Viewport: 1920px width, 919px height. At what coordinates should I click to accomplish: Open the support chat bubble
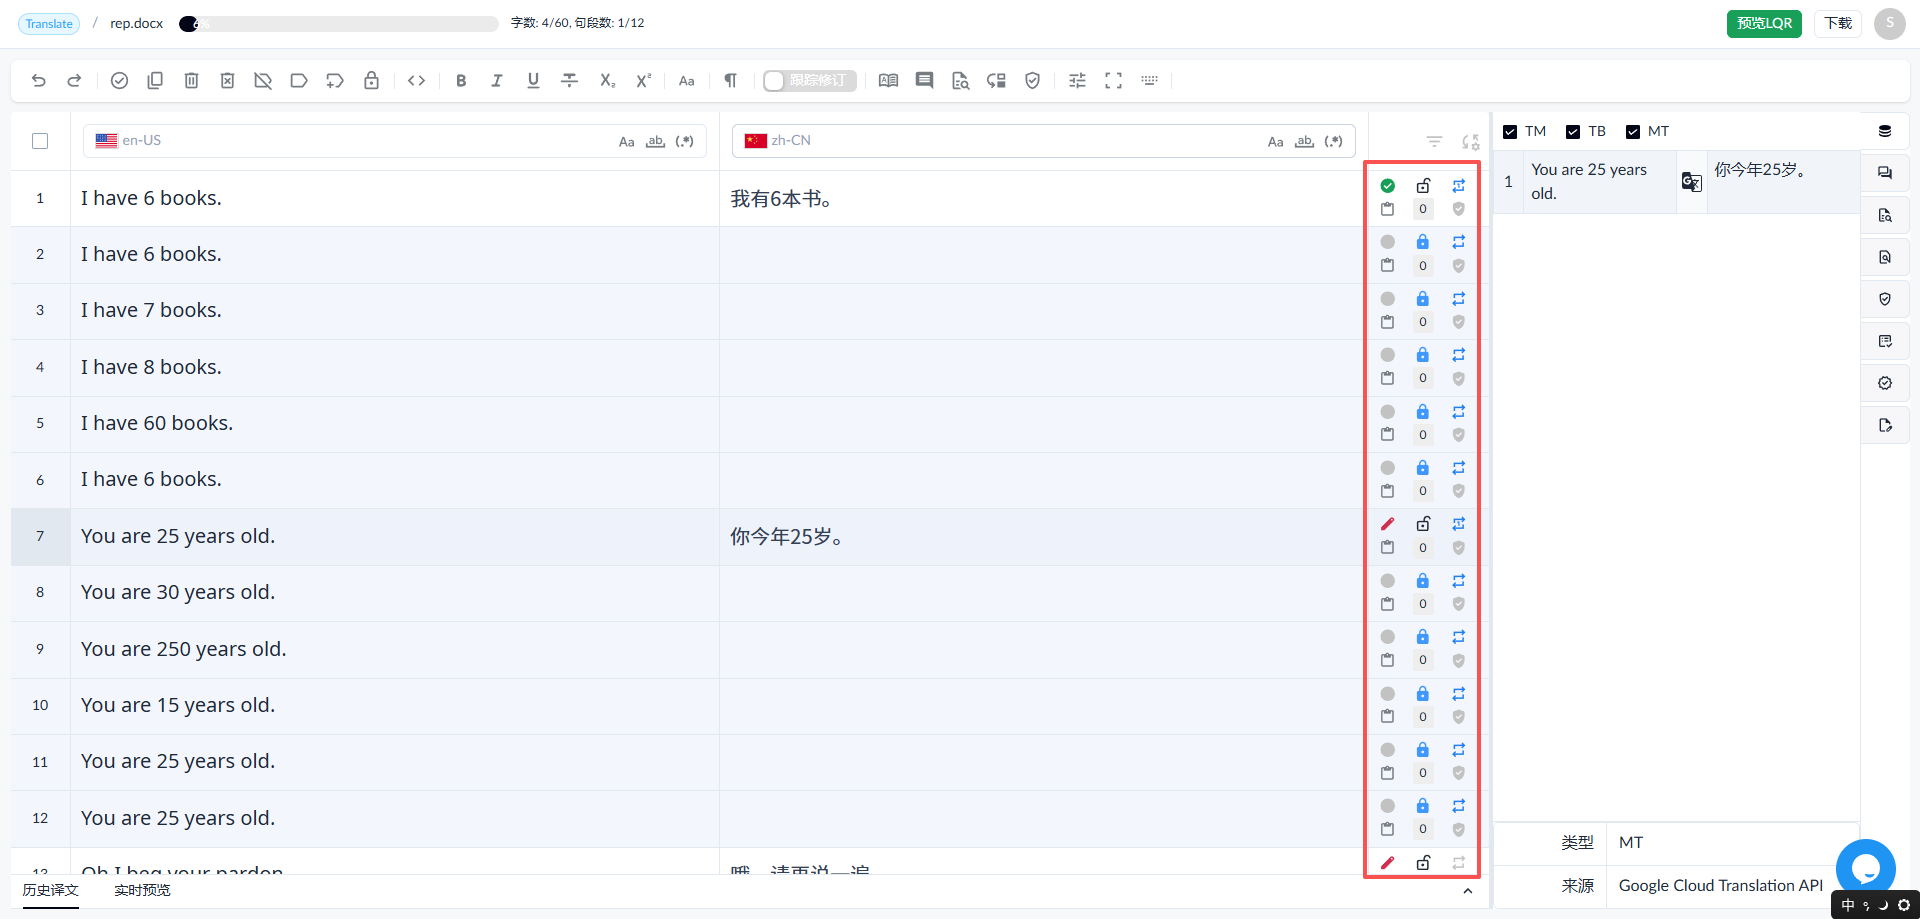click(x=1866, y=869)
